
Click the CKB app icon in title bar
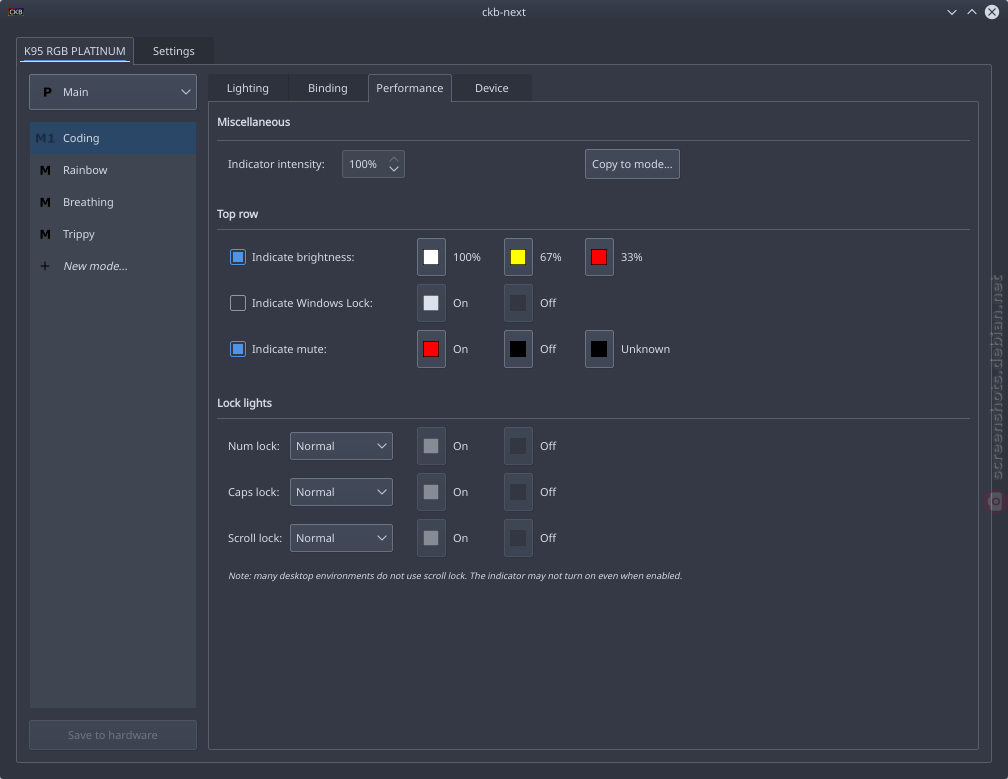[x=15, y=12]
